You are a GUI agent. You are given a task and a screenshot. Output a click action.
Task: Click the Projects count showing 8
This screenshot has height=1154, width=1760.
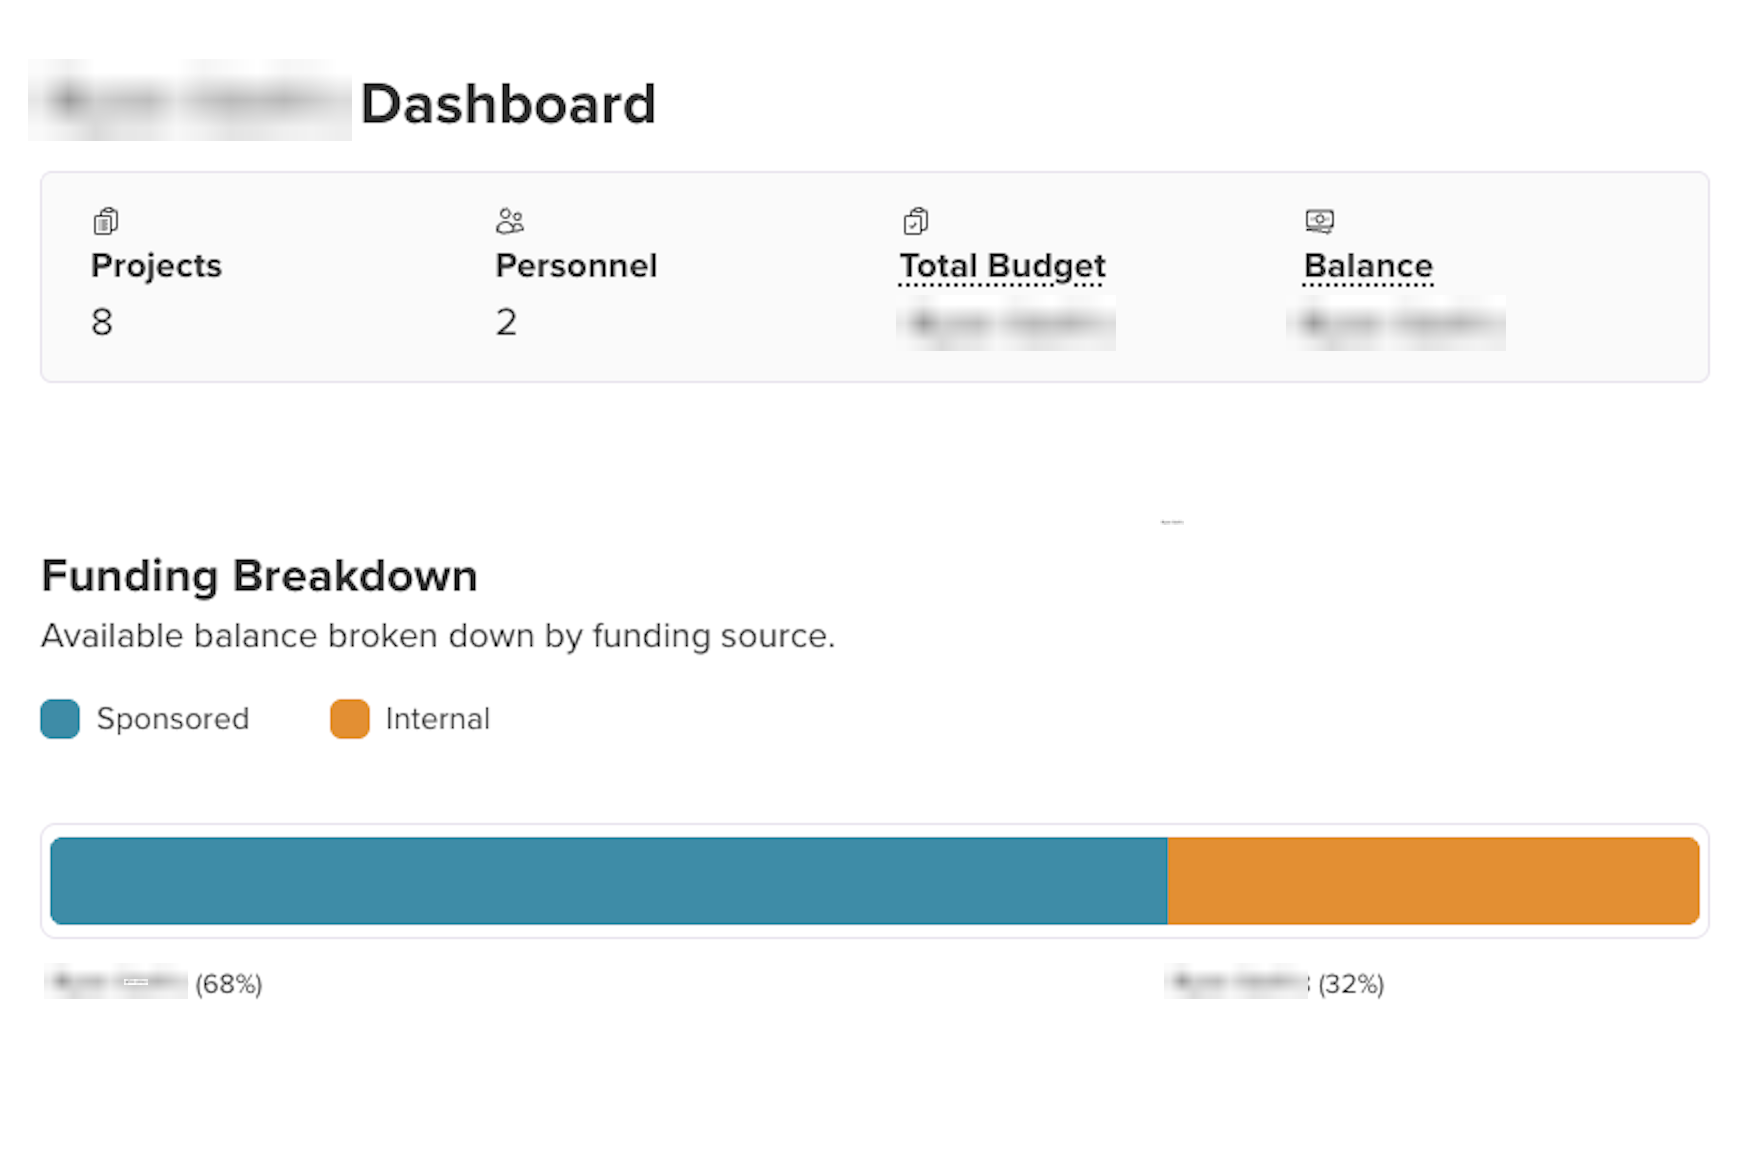[101, 321]
